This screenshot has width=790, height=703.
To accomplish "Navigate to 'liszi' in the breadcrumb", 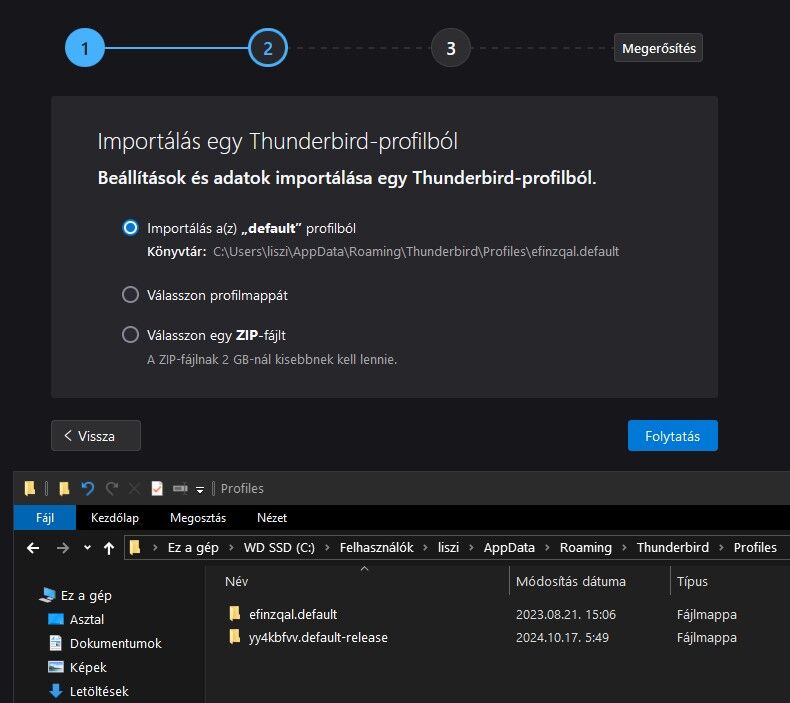I will pos(448,547).
